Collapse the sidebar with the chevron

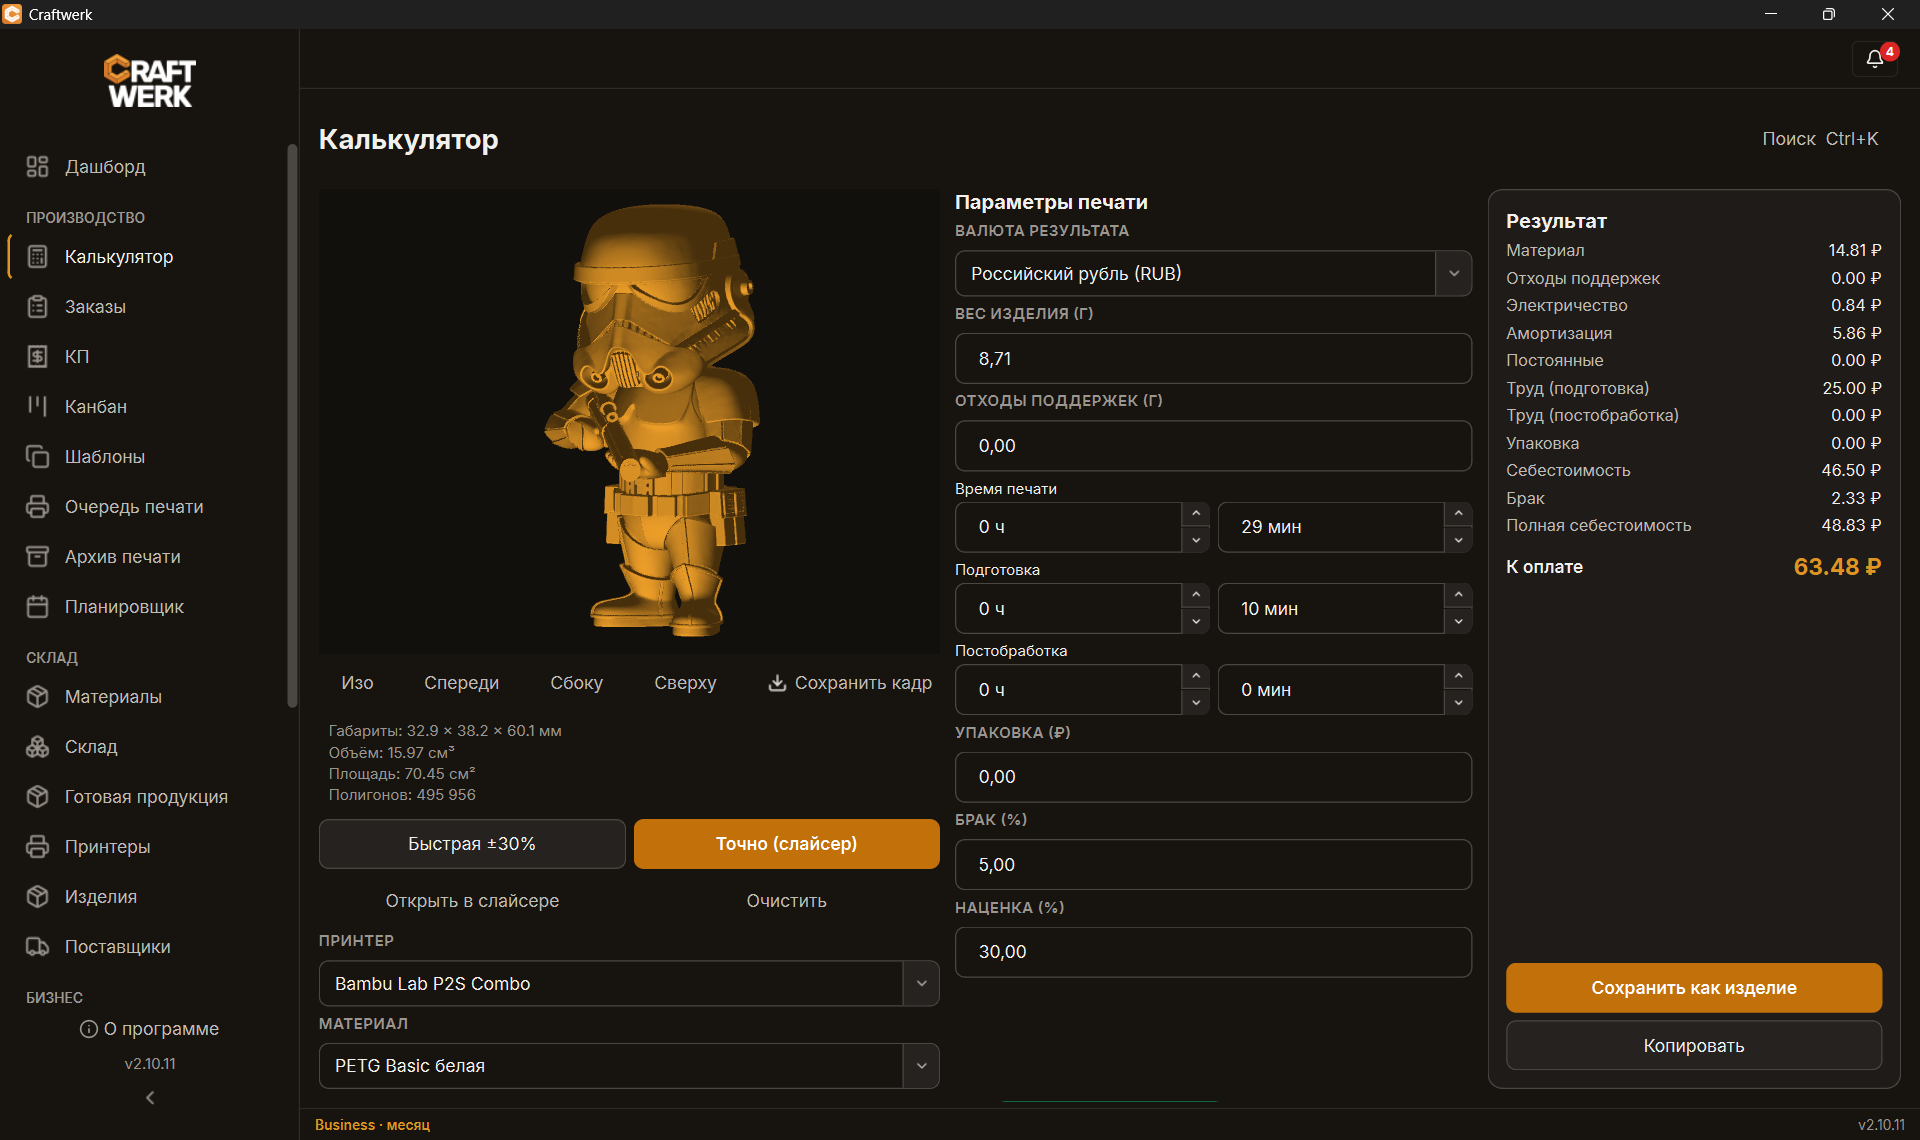[x=150, y=1098]
